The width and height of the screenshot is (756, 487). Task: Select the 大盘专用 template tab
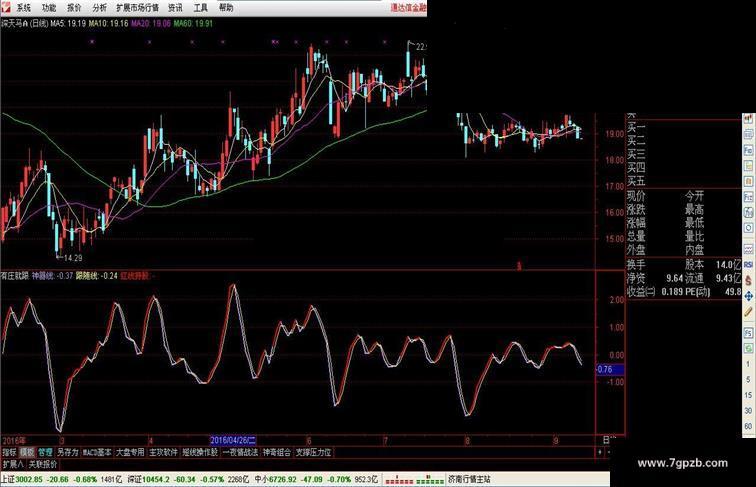[130, 452]
